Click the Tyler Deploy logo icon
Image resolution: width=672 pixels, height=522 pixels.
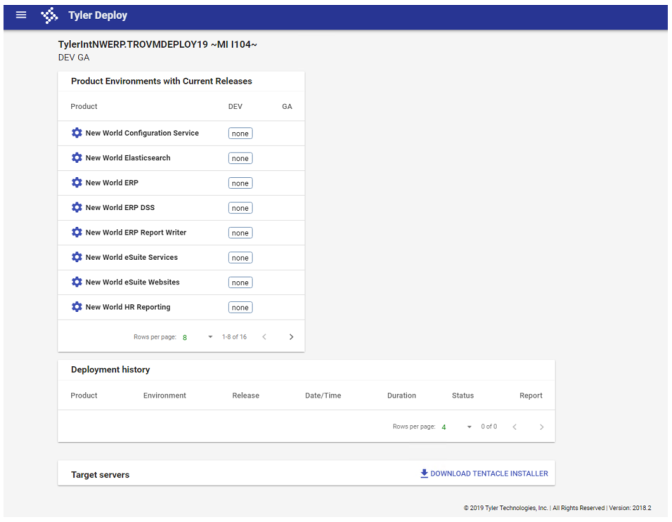pyautogui.click(x=49, y=15)
